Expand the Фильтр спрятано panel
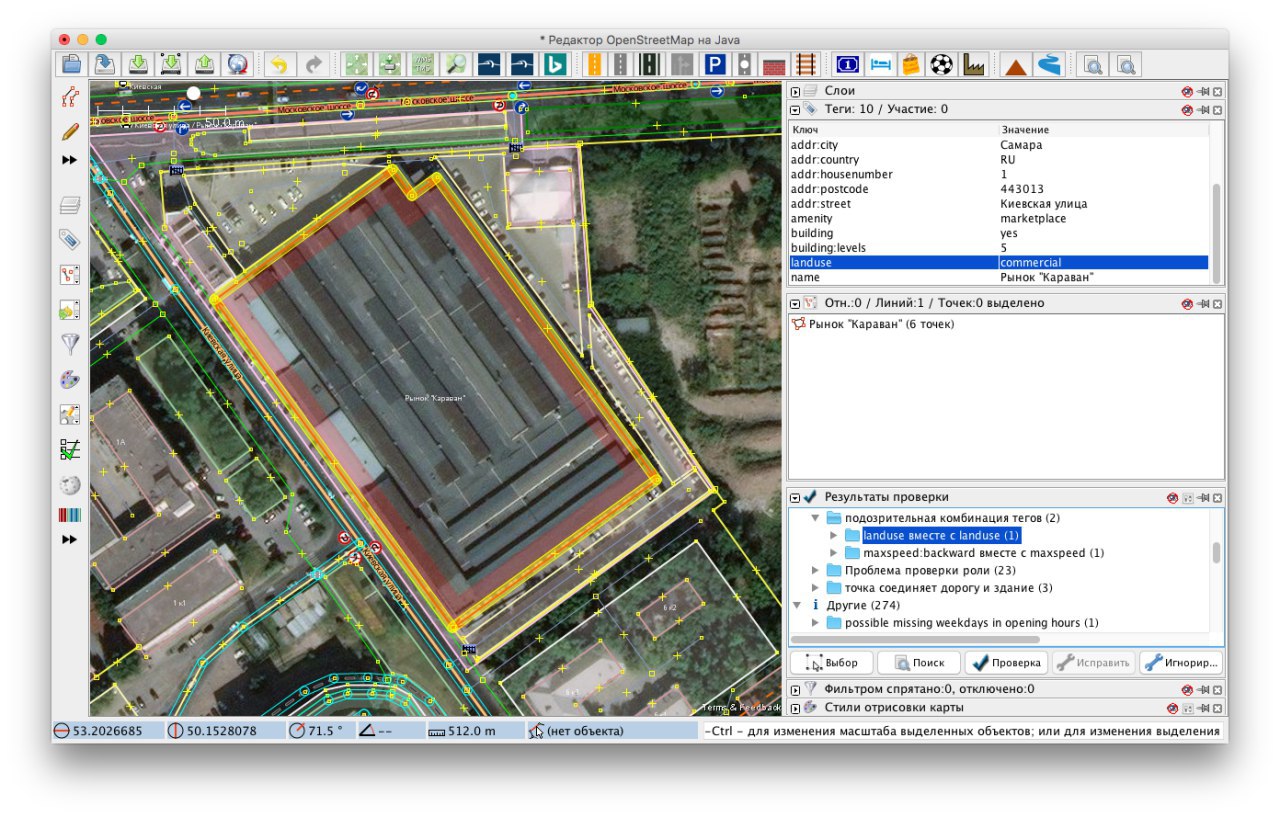Screen dimensions: 1280x817 tap(796, 689)
